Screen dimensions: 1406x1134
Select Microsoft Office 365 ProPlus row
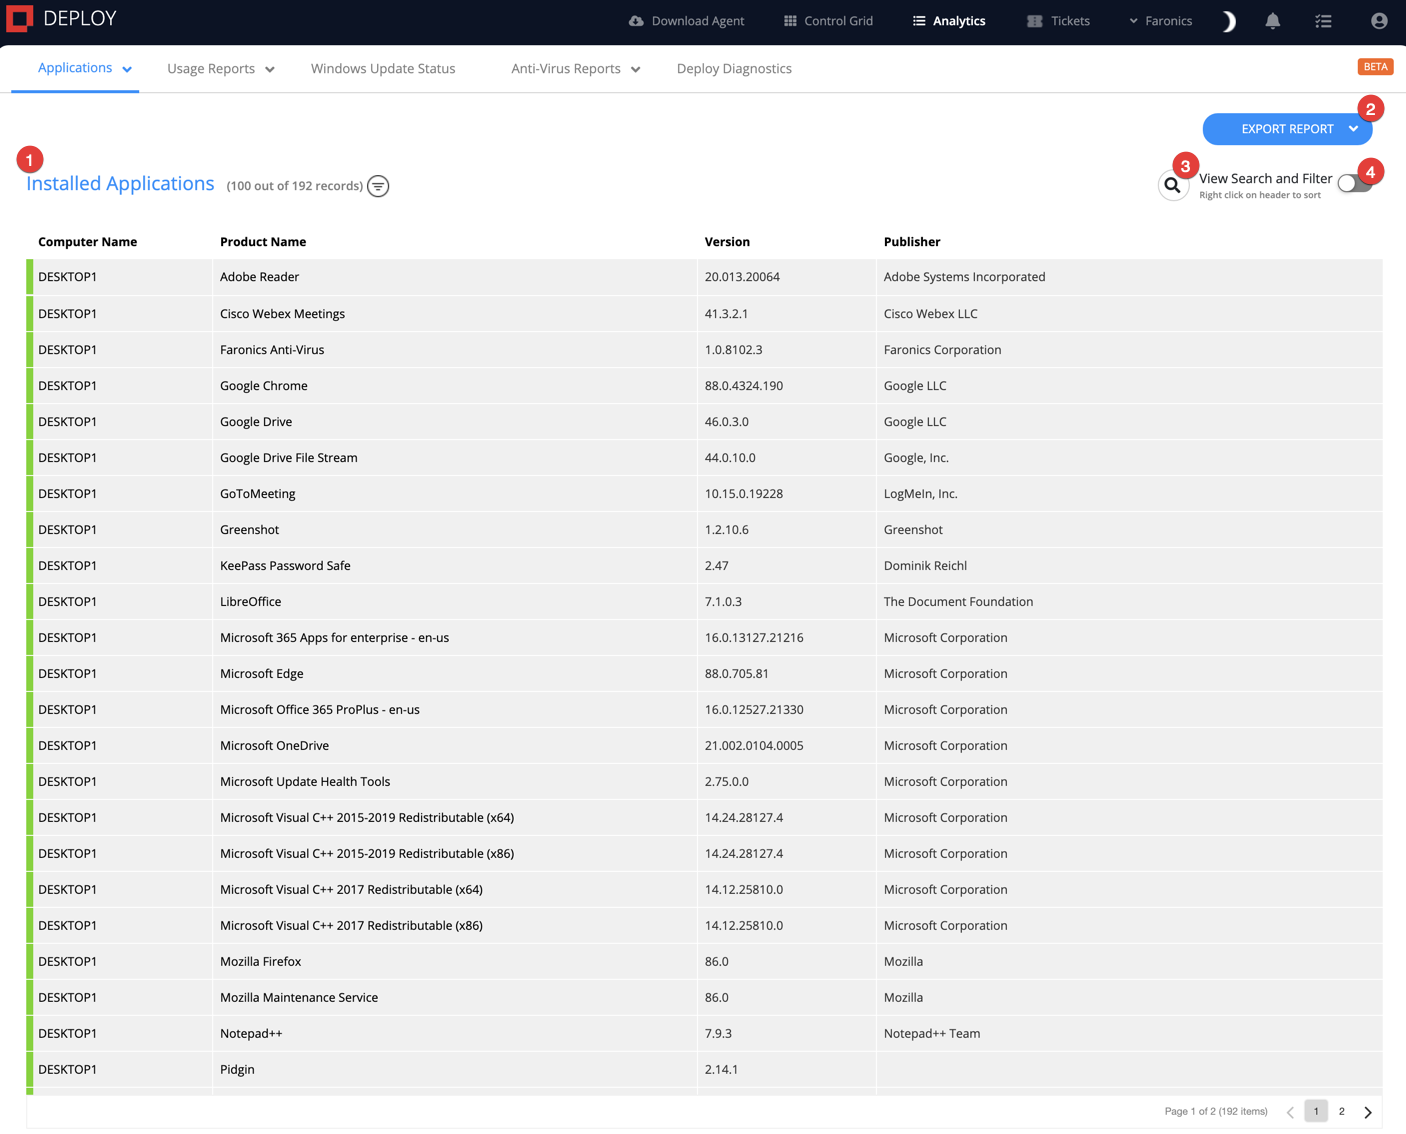click(x=704, y=709)
